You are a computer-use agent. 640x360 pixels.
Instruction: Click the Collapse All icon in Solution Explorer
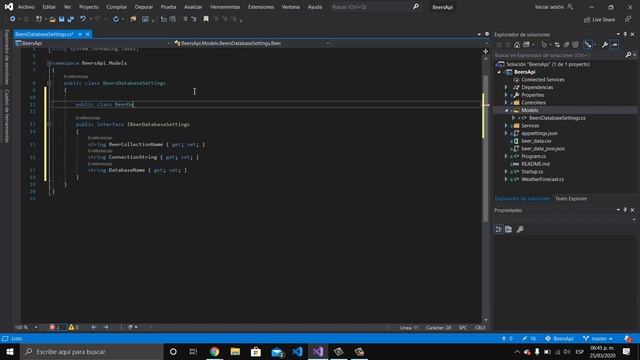point(567,45)
